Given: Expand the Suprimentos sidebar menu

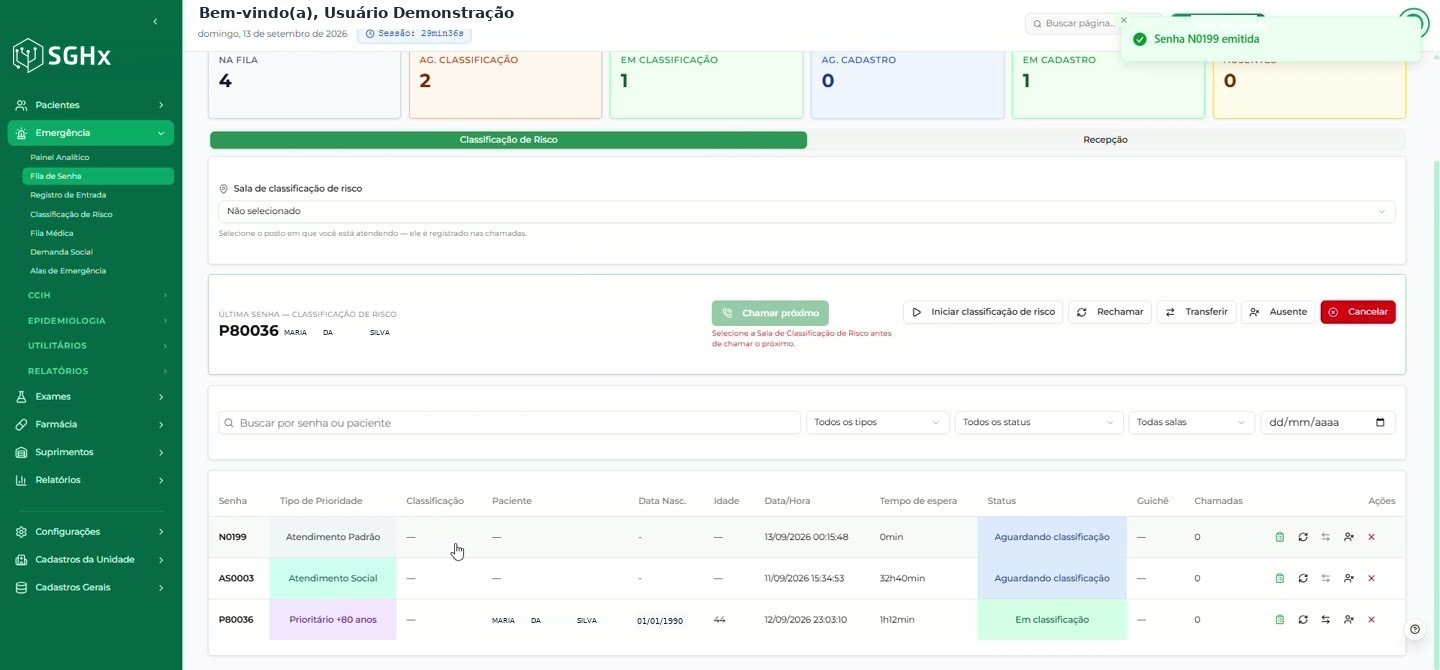Looking at the screenshot, I should coord(90,452).
